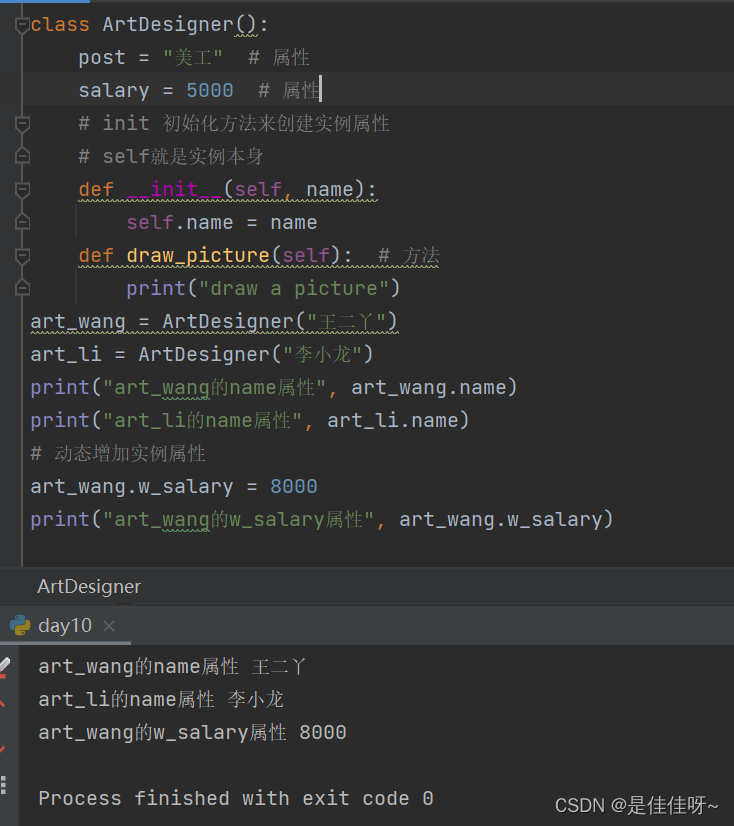
Task: Click the 'self.name = name' statement
Action: tap(222, 222)
